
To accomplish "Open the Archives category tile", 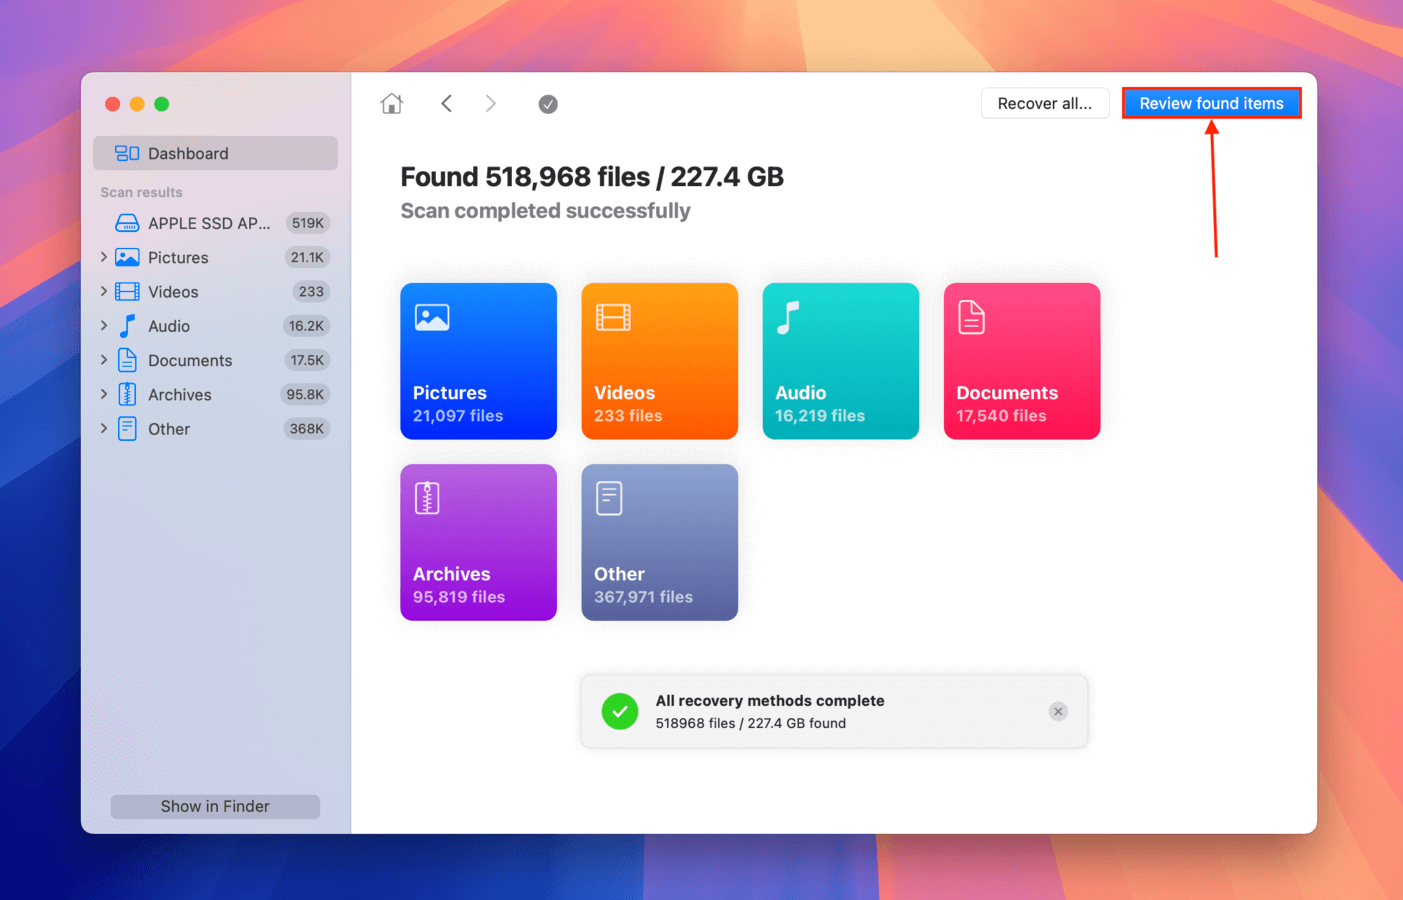I will tap(478, 542).
